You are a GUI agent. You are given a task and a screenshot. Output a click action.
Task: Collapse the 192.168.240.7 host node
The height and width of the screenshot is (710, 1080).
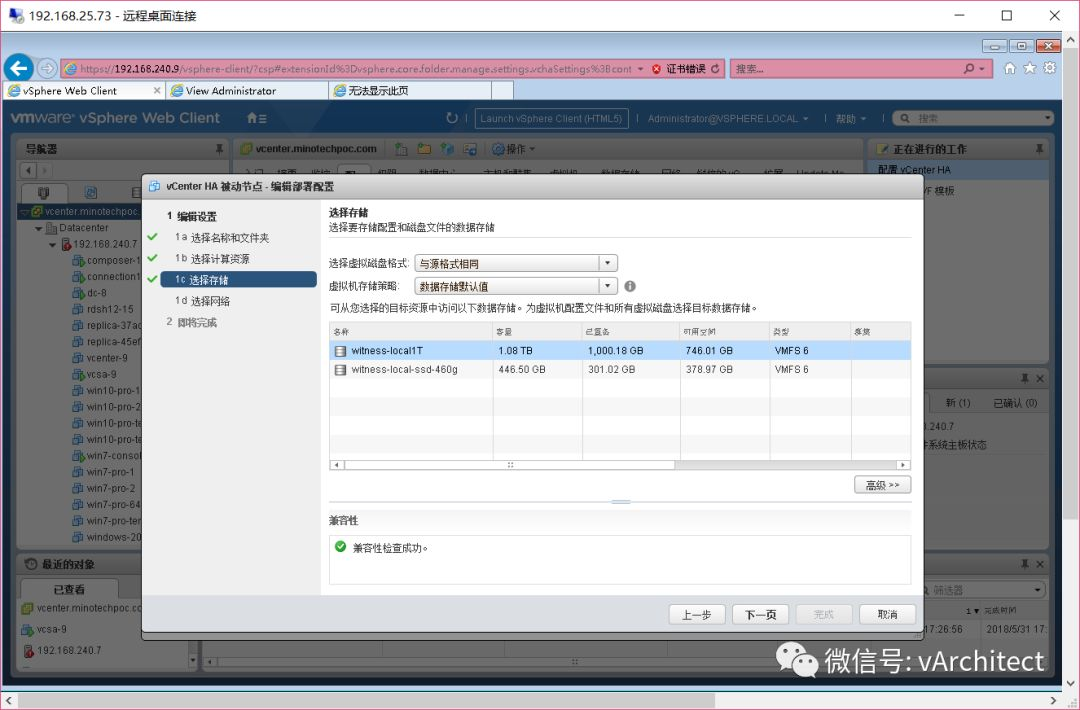pos(52,244)
